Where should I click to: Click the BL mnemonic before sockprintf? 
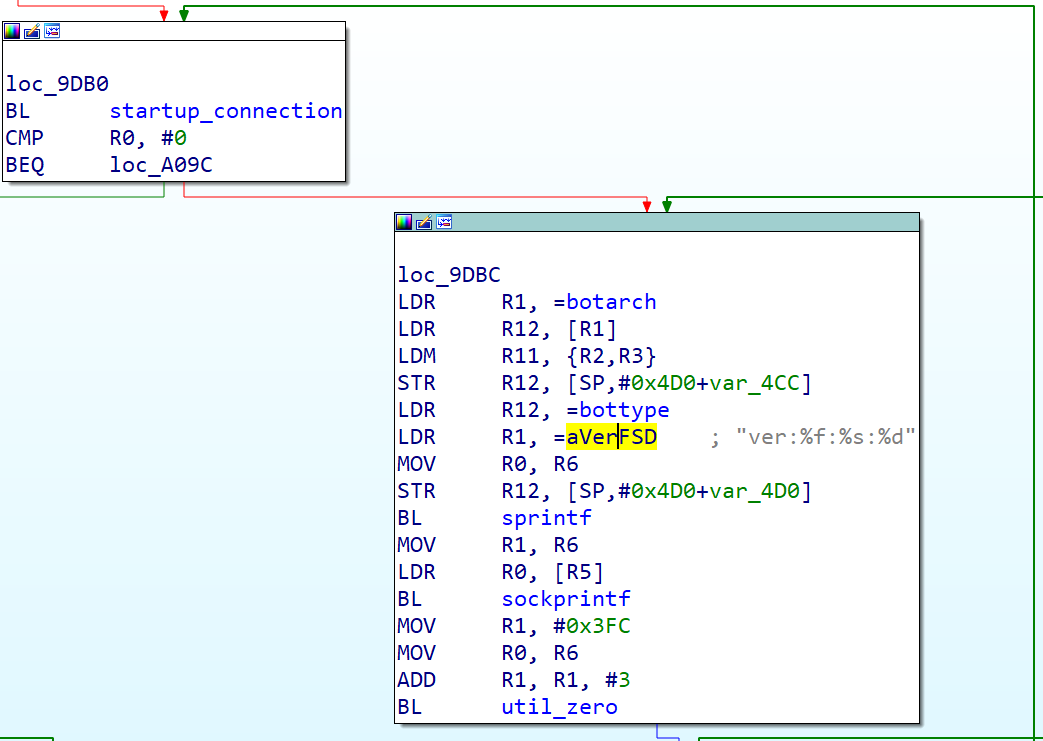410,599
